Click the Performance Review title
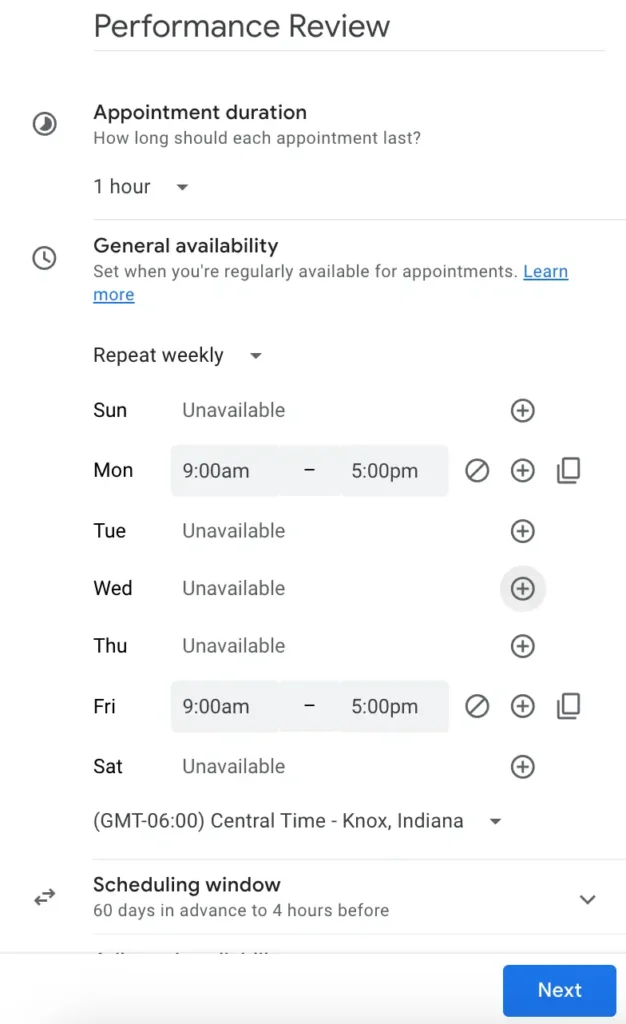The height and width of the screenshot is (1024, 626). click(241, 26)
